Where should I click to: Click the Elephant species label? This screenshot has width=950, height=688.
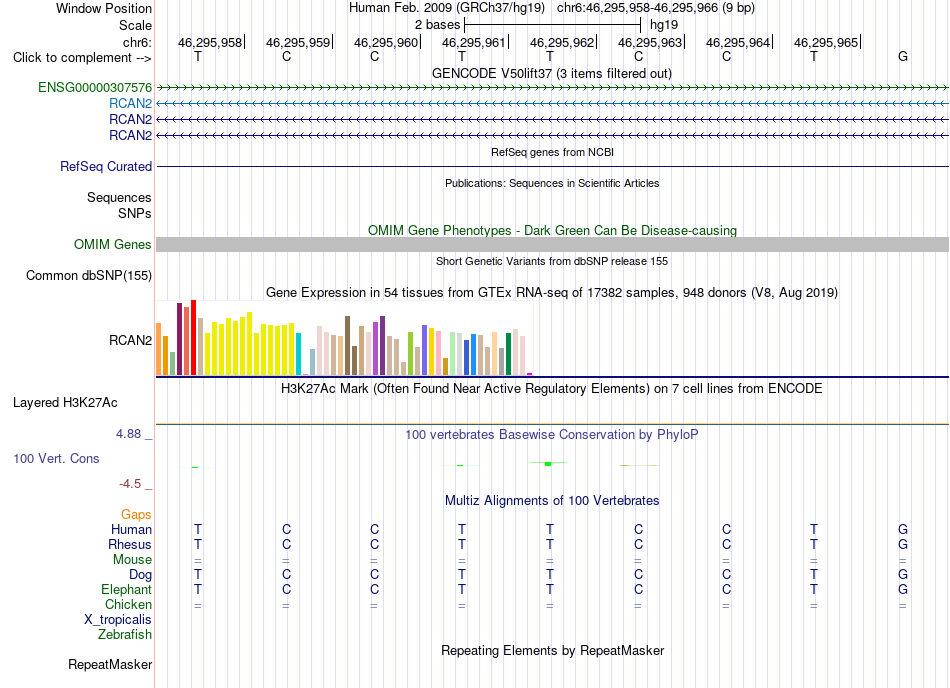(x=126, y=589)
